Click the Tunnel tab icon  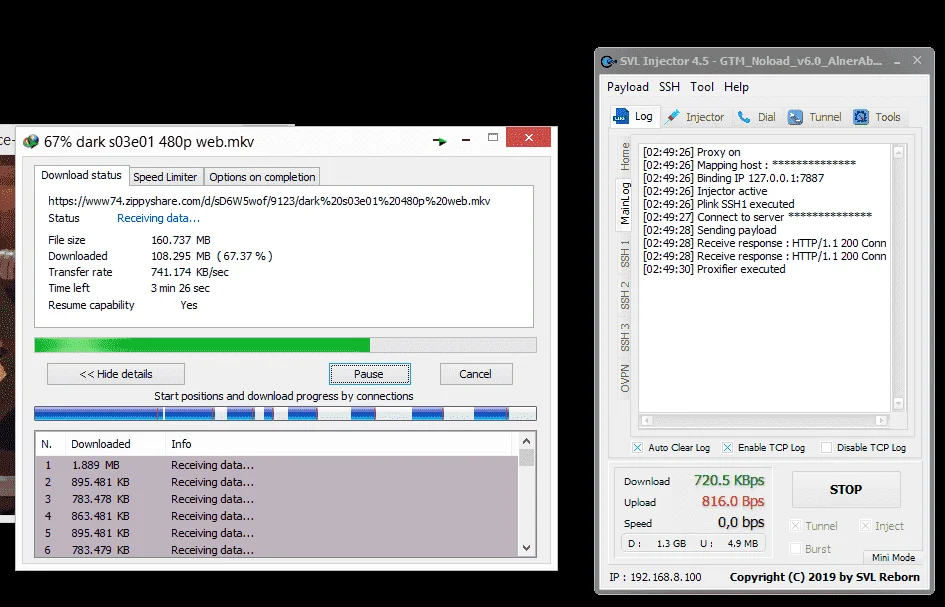796,117
